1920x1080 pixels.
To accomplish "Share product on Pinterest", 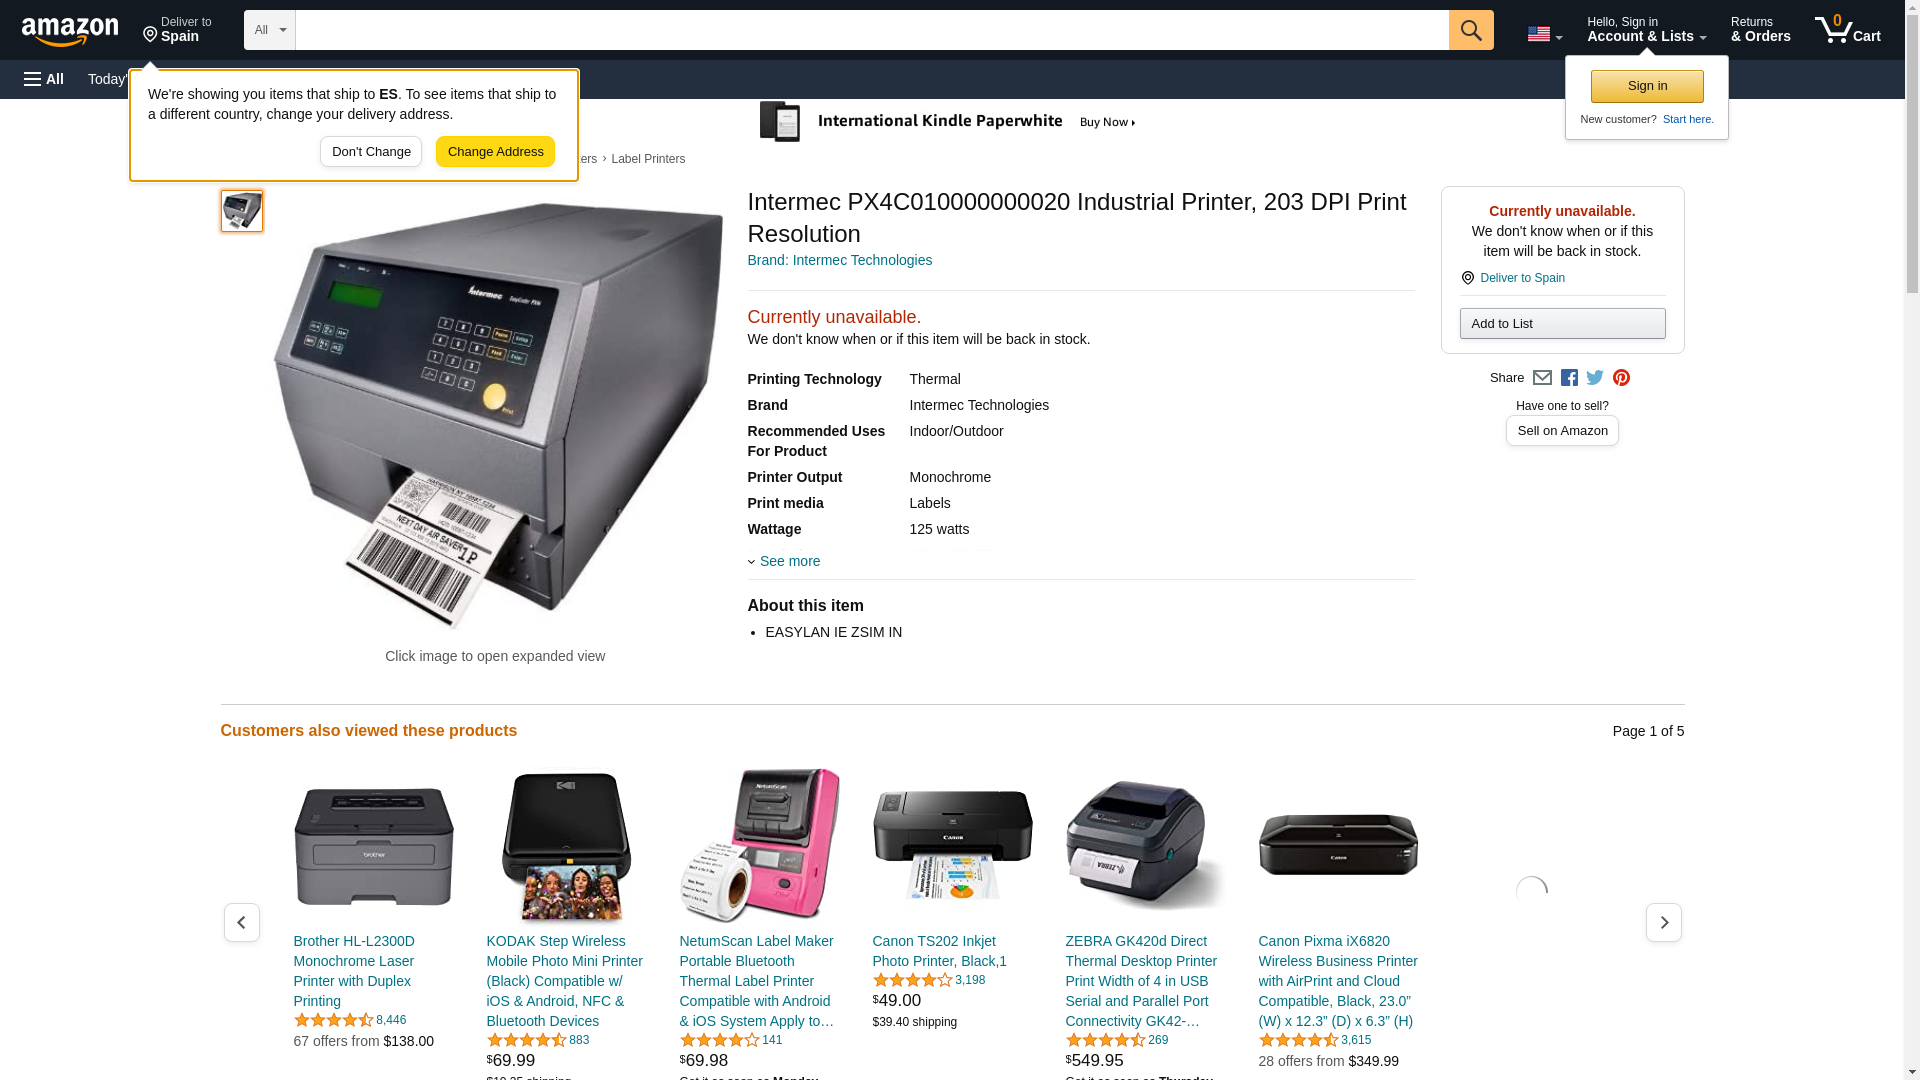I will click(x=1621, y=378).
